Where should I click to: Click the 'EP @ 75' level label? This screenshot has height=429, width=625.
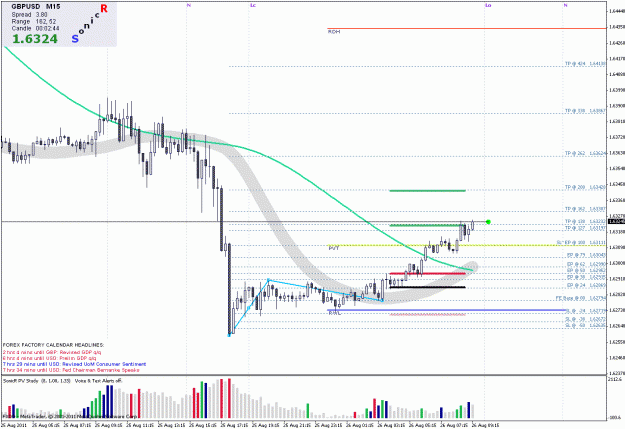point(586,255)
